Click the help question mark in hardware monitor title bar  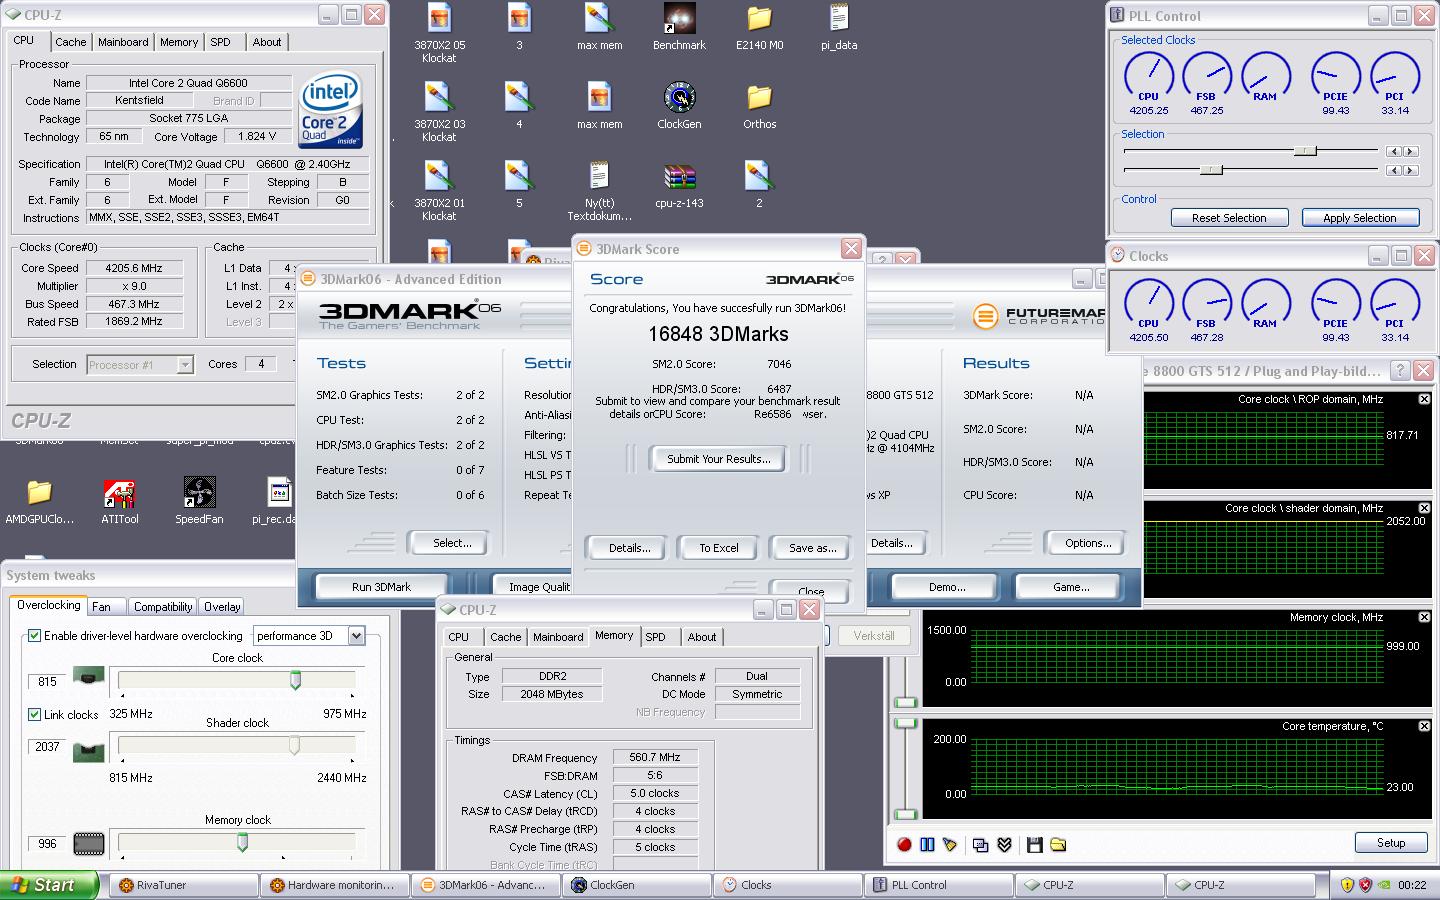(1400, 371)
